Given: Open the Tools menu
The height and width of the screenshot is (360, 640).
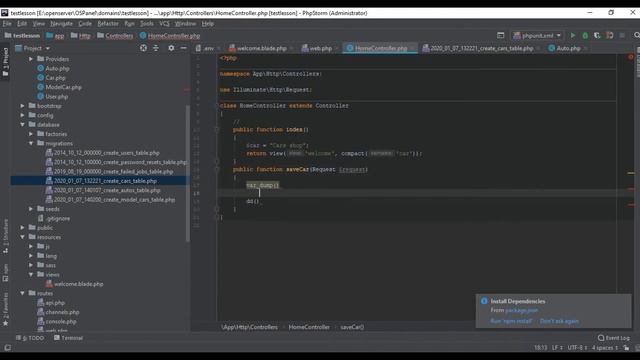Looking at the screenshot, I should click(147, 24).
